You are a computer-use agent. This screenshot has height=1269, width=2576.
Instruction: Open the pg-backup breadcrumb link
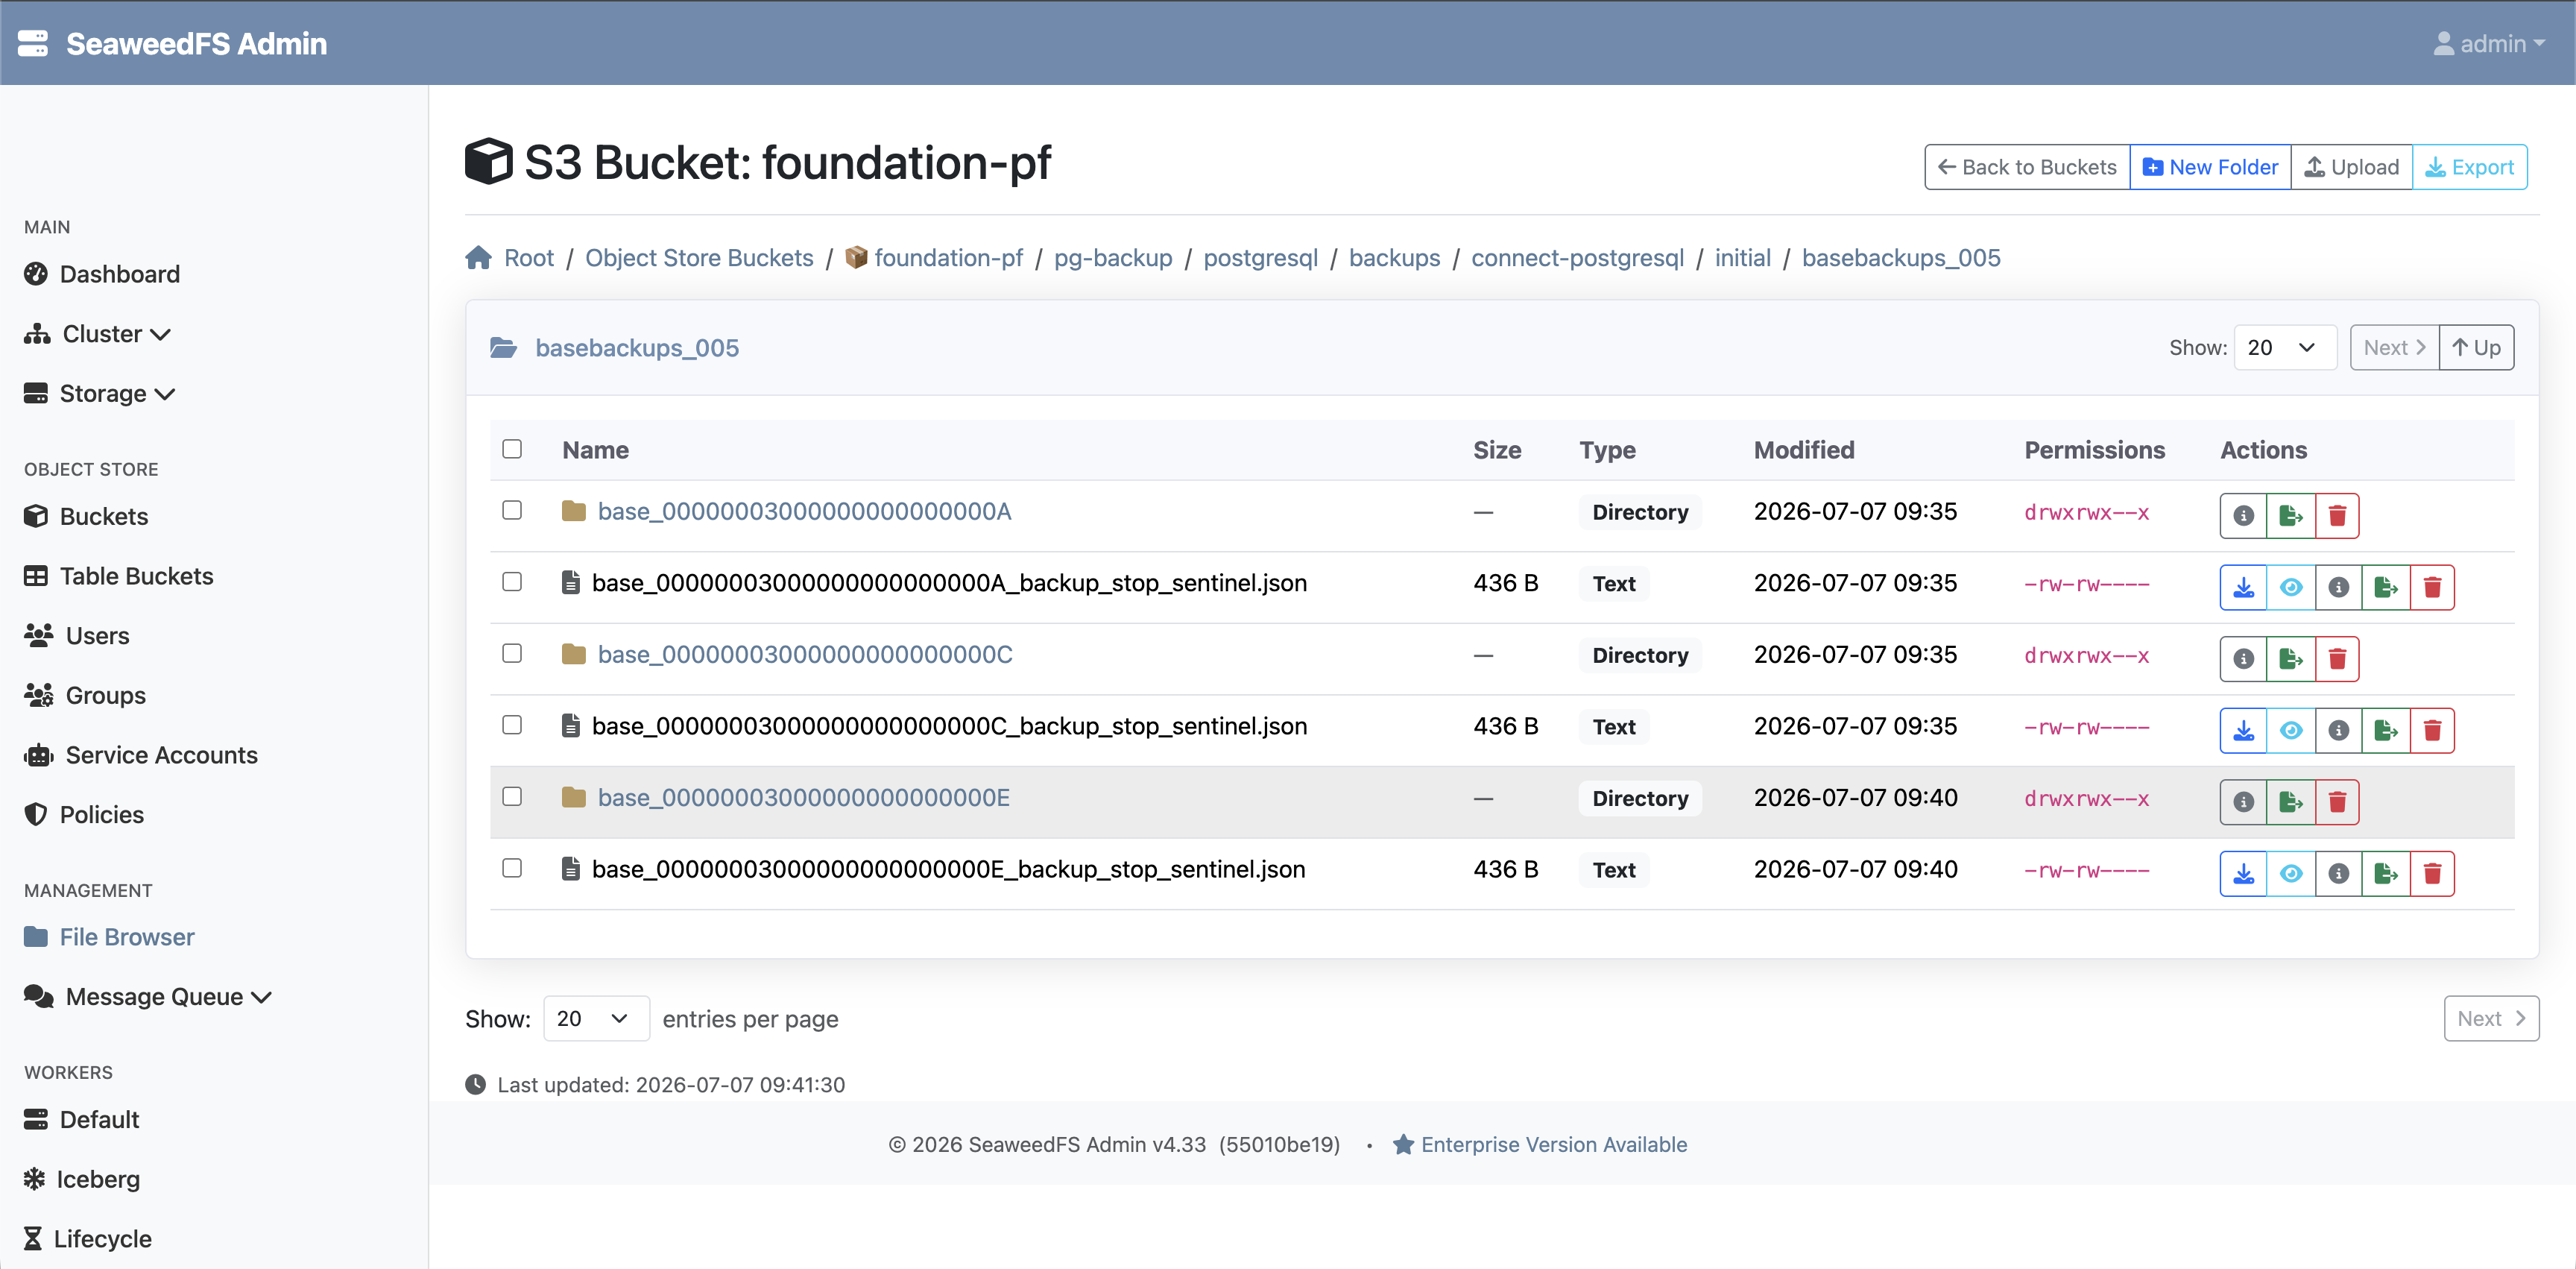[x=1113, y=258]
